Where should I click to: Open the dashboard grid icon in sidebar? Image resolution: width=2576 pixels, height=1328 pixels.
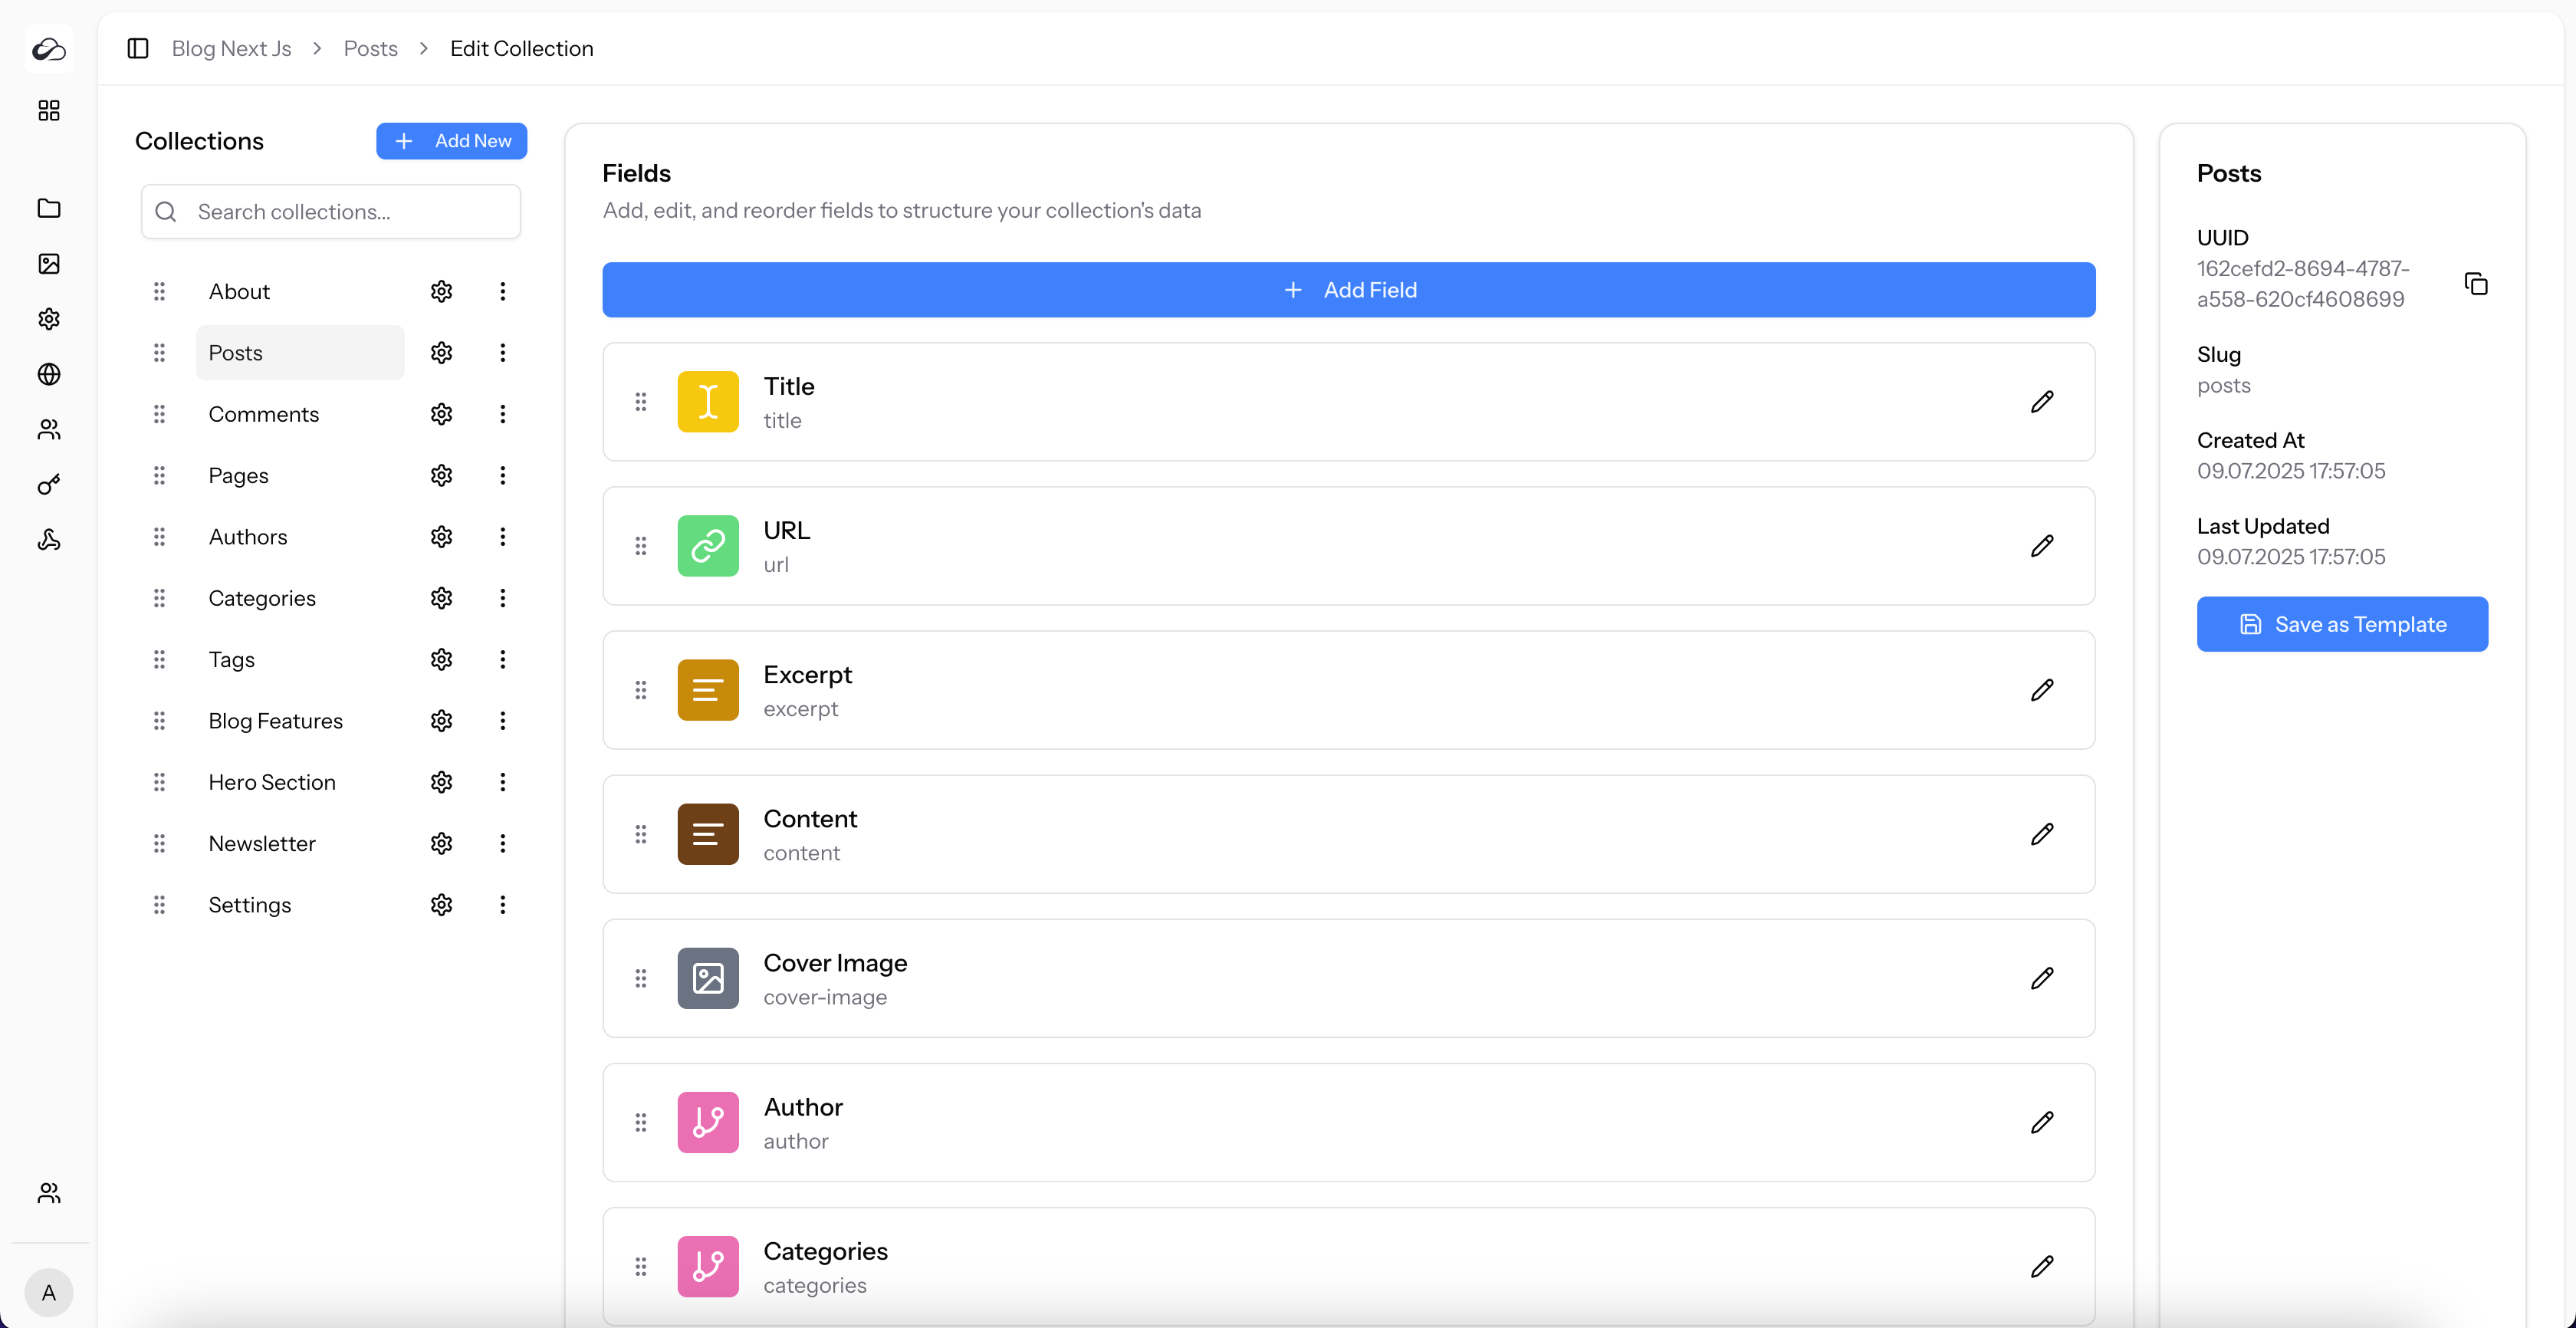tap(48, 110)
